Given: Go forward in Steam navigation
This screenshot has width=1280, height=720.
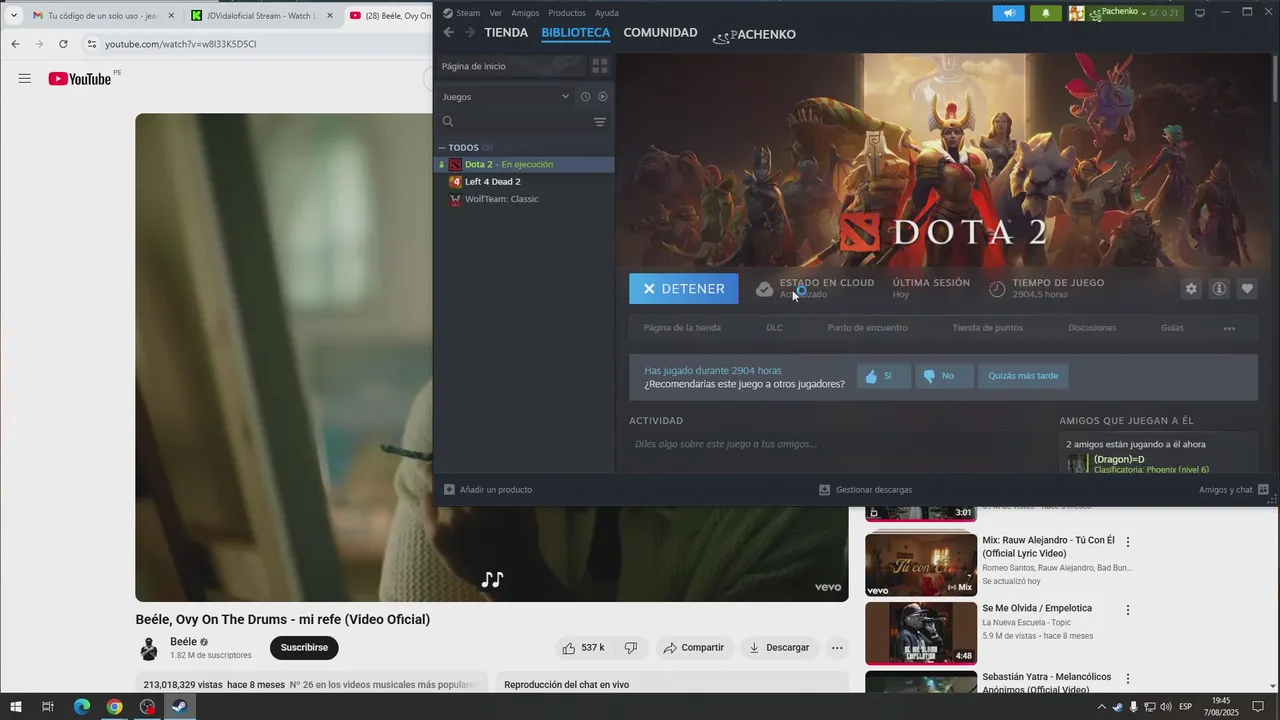Looking at the screenshot, I should [470, 33].
